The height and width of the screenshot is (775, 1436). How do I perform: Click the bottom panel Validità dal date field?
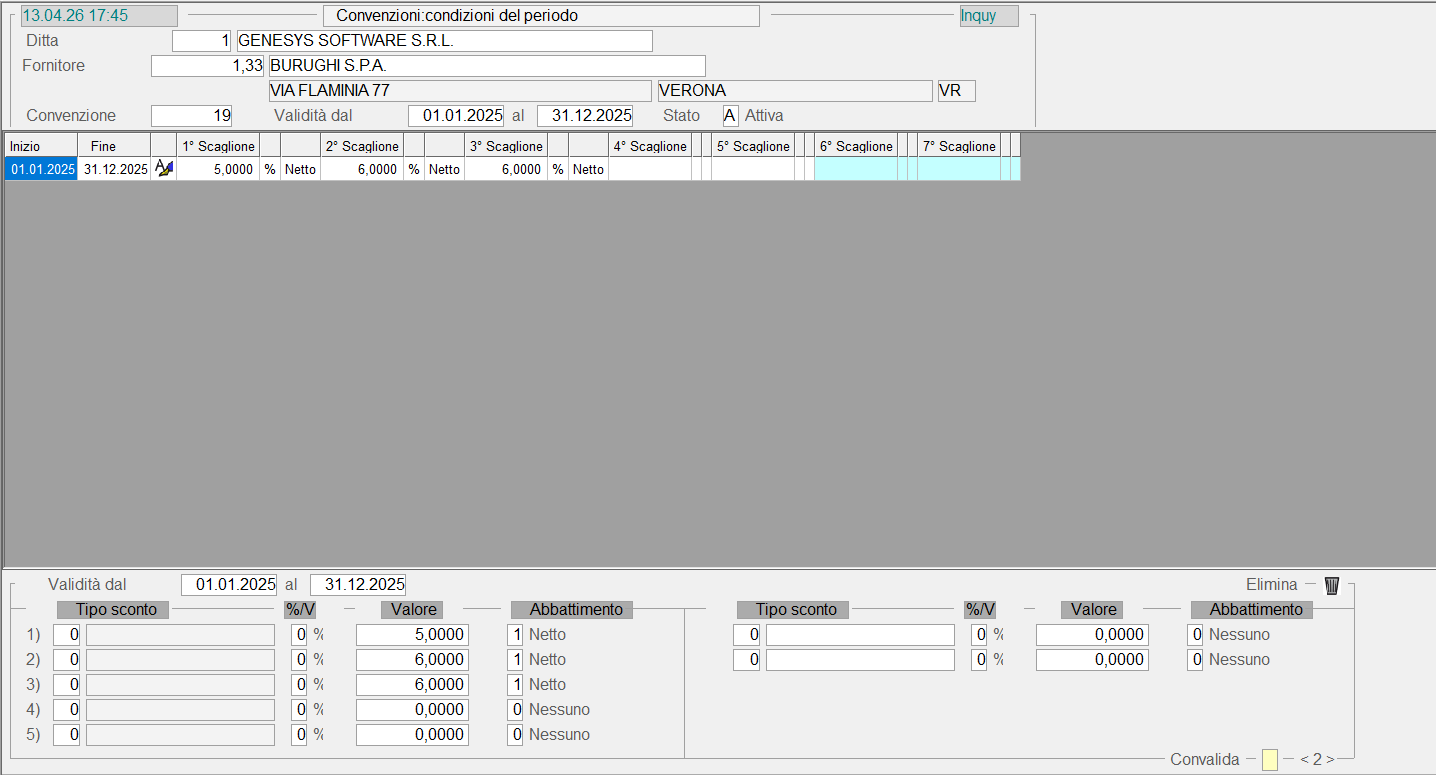(229, 585)
